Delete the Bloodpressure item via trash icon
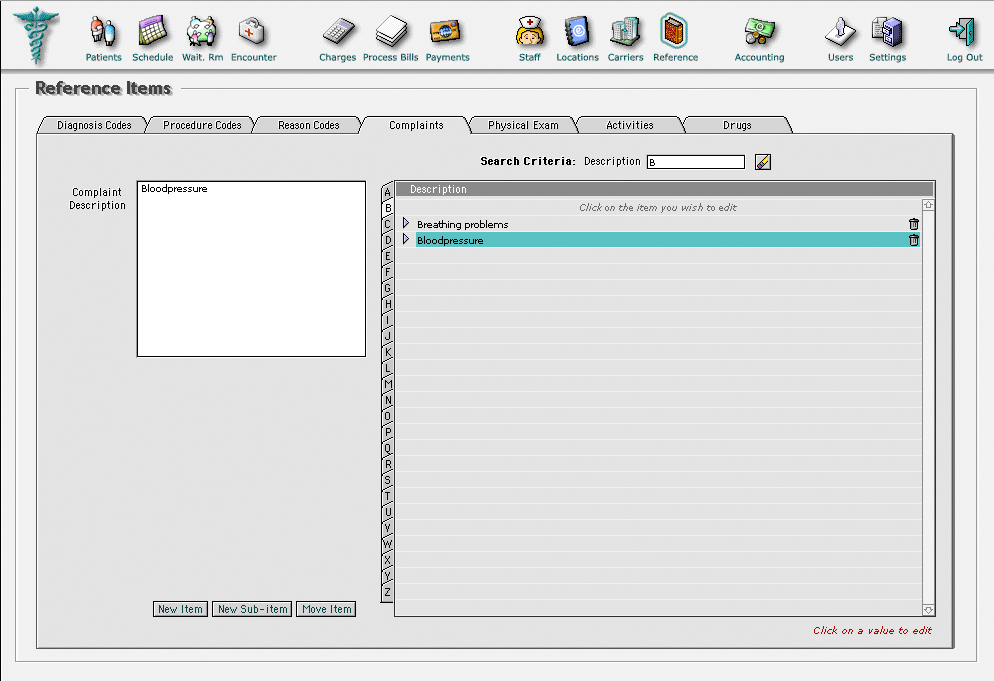Viewport: 994px width, 681px height. pyautogui.click(x=913, y=240)
